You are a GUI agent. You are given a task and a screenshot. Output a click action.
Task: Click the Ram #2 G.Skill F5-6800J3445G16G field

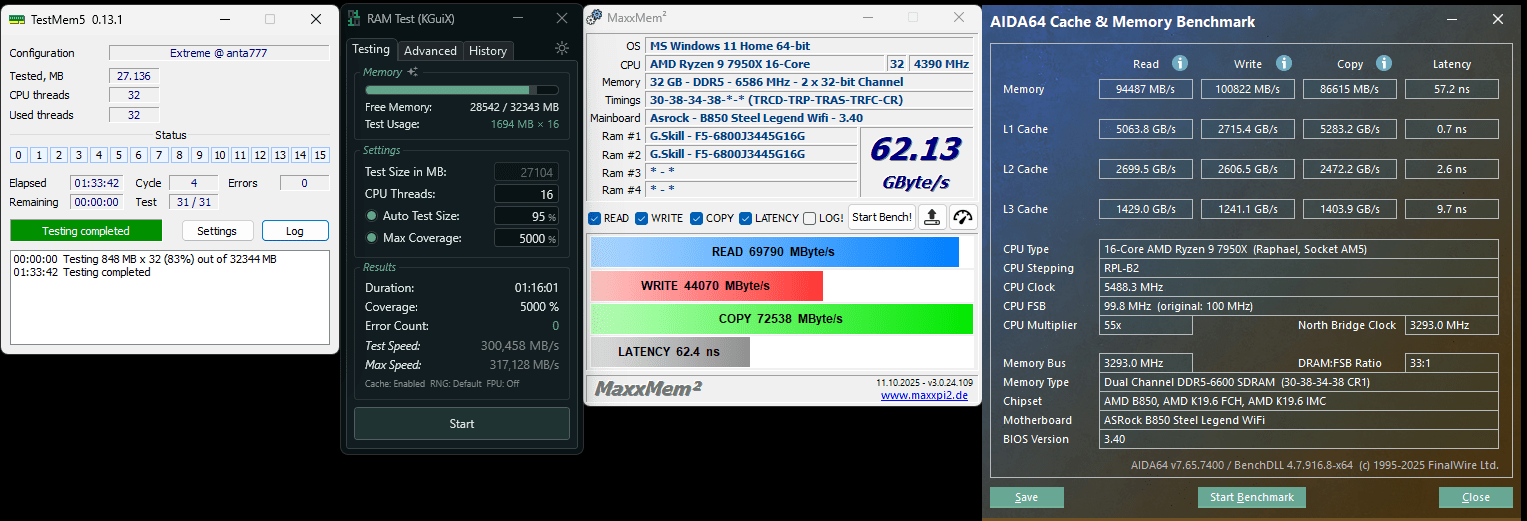point(751,154)
